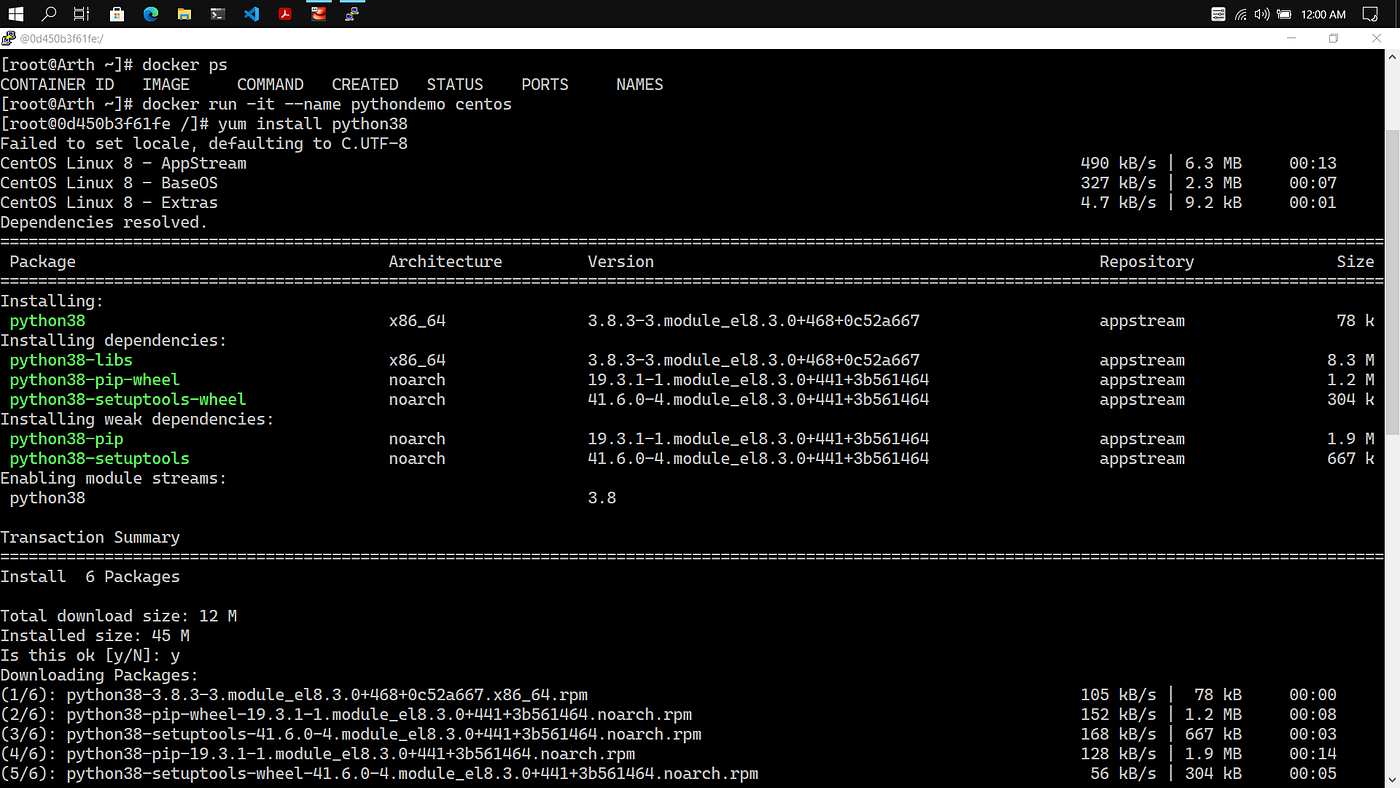Open the equalizer utility in the system tray

coord(1218,14)
